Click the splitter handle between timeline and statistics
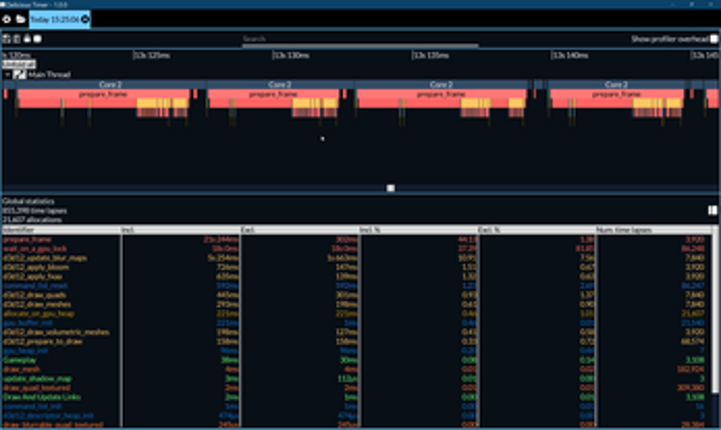 point(391,188)
